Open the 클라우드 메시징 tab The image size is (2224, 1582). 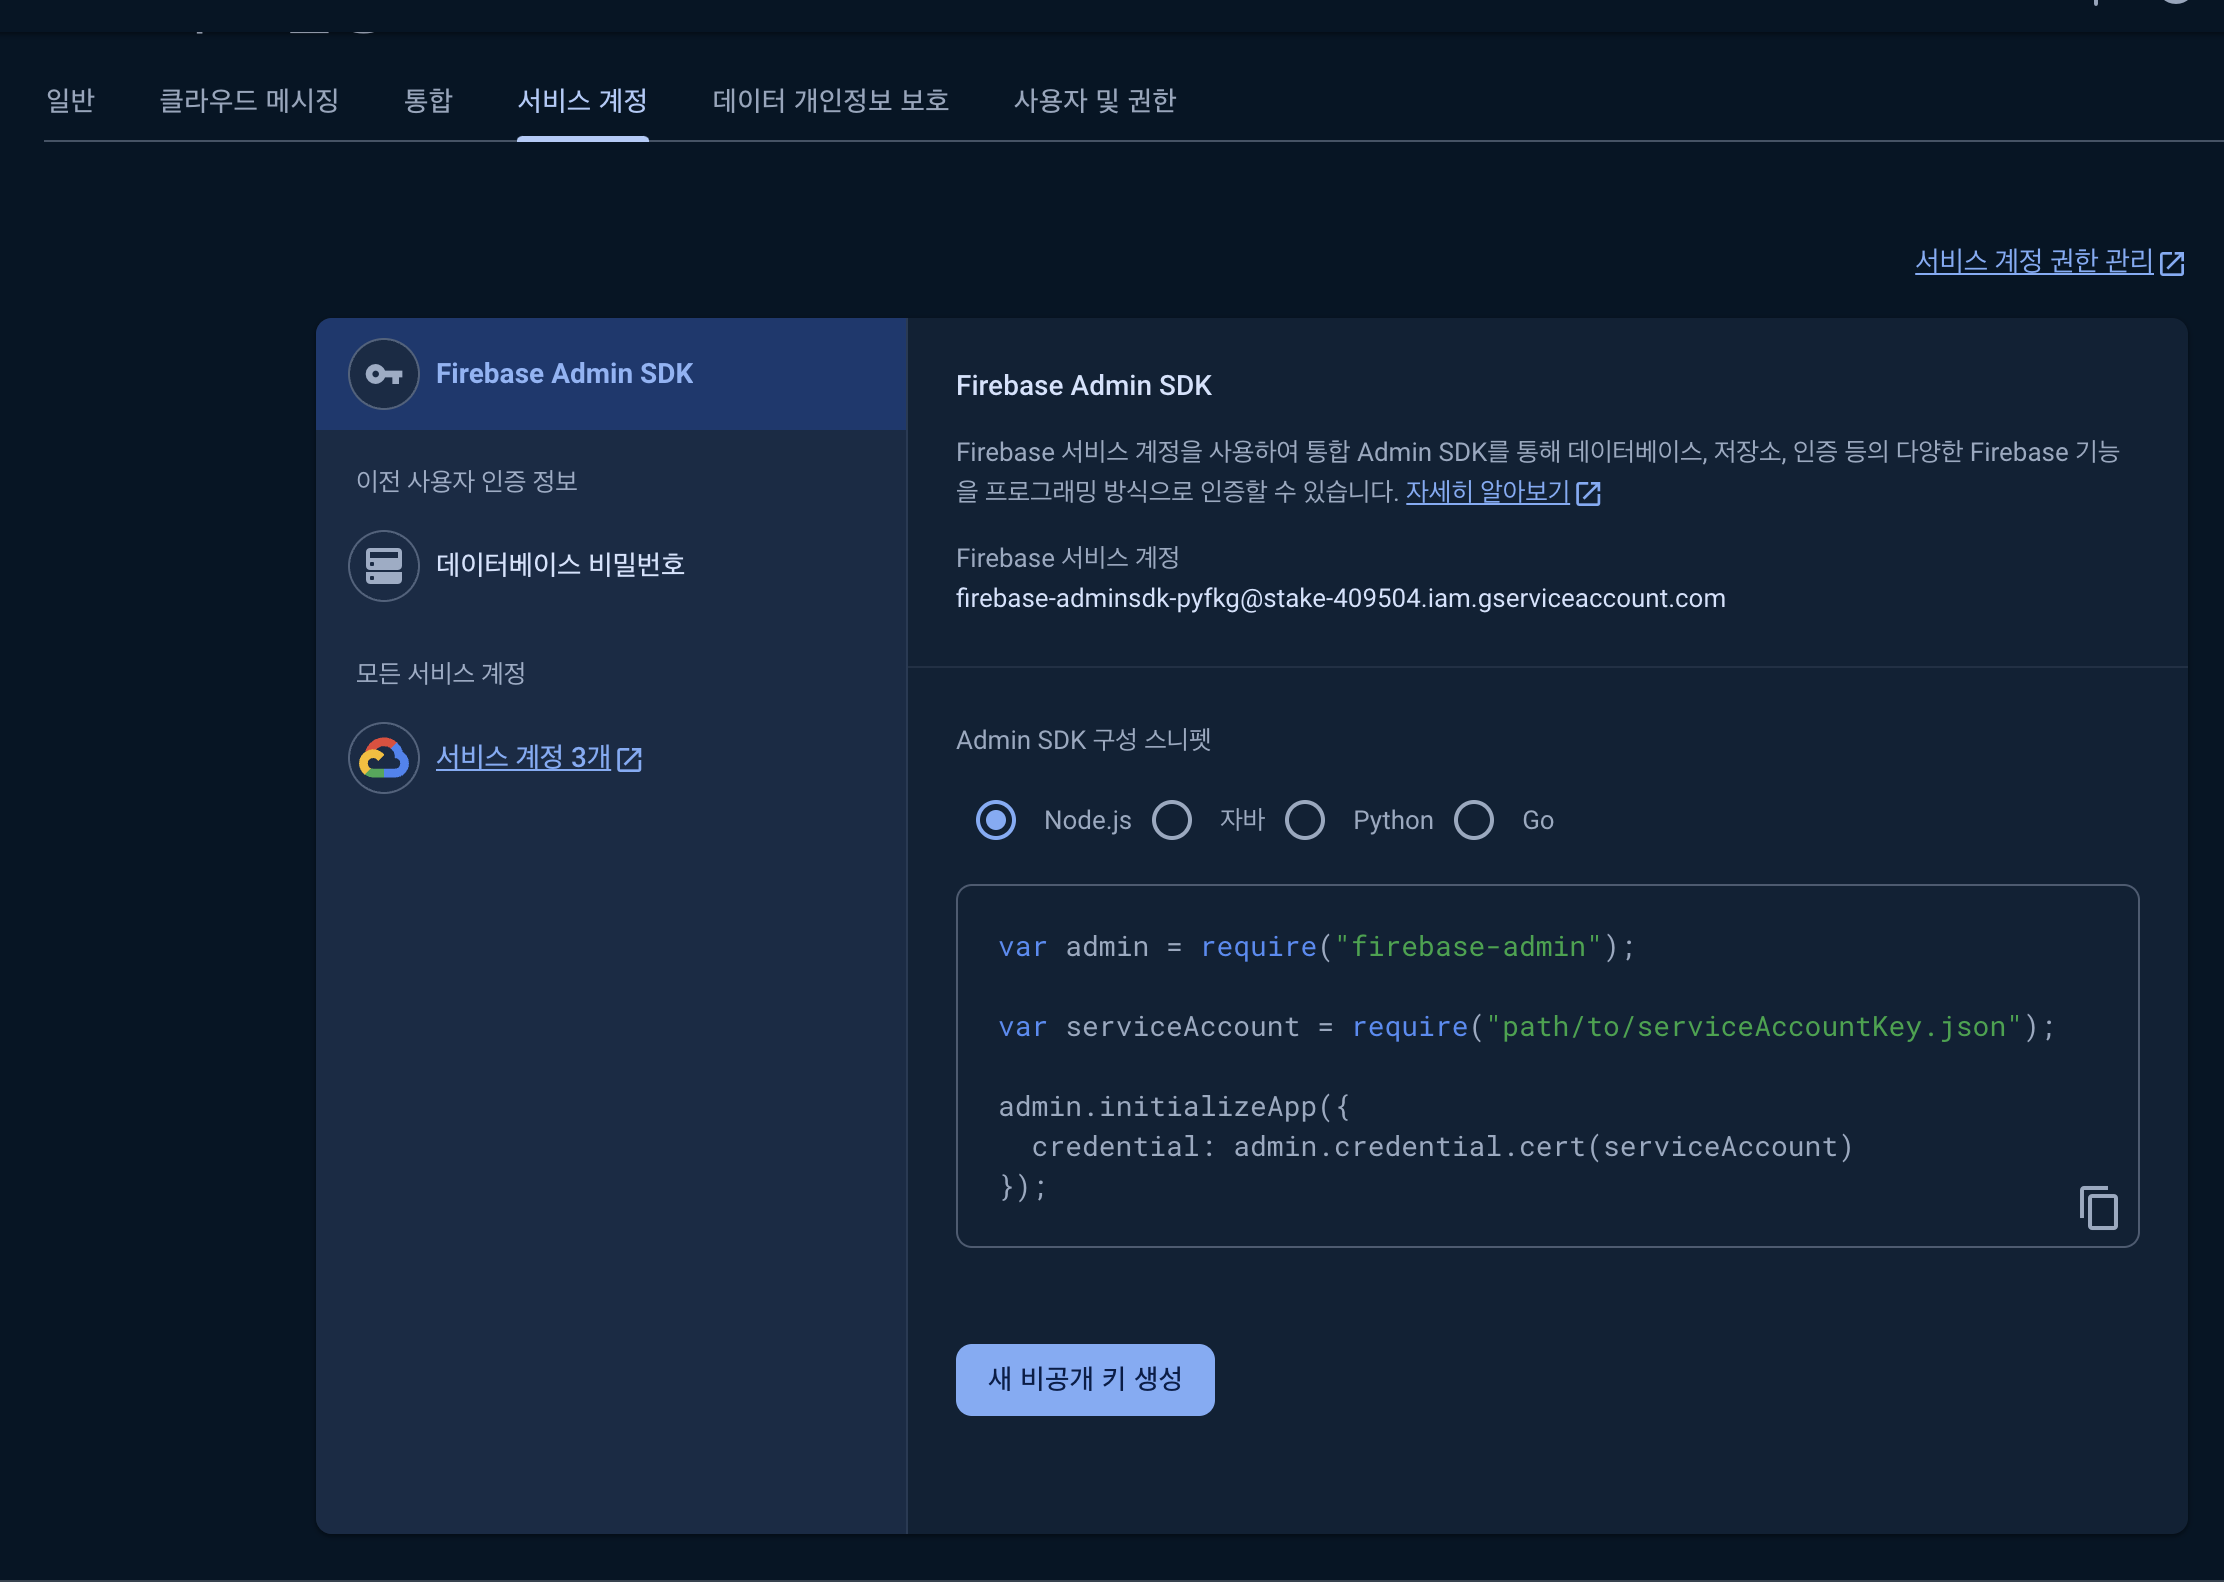tap(249, 100)
